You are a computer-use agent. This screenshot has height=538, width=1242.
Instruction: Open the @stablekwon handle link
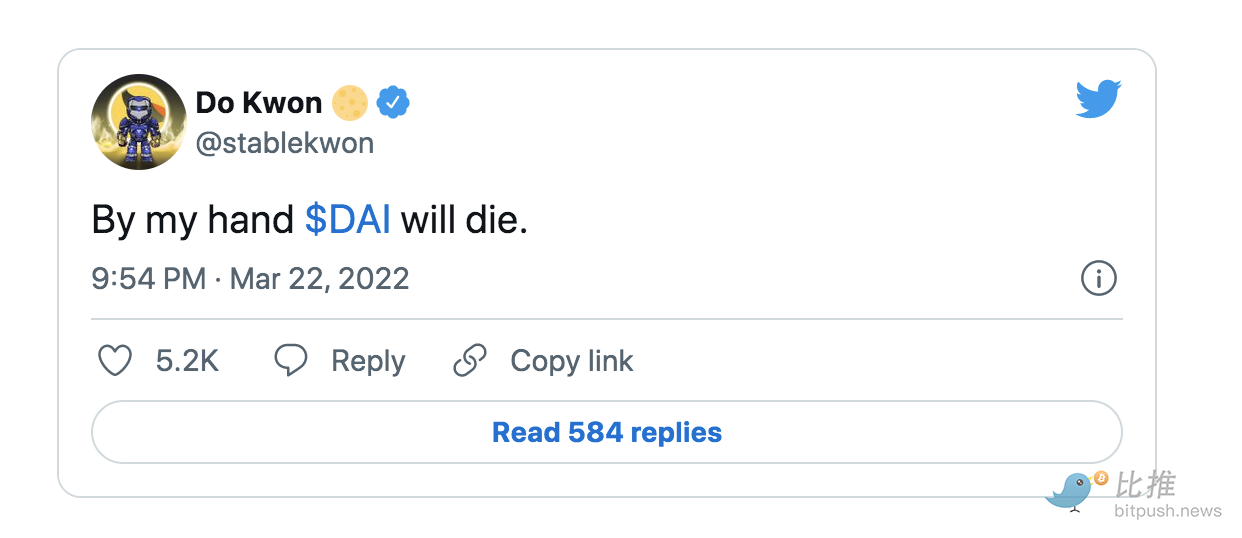pyautogui.click(x=285, y=143)
